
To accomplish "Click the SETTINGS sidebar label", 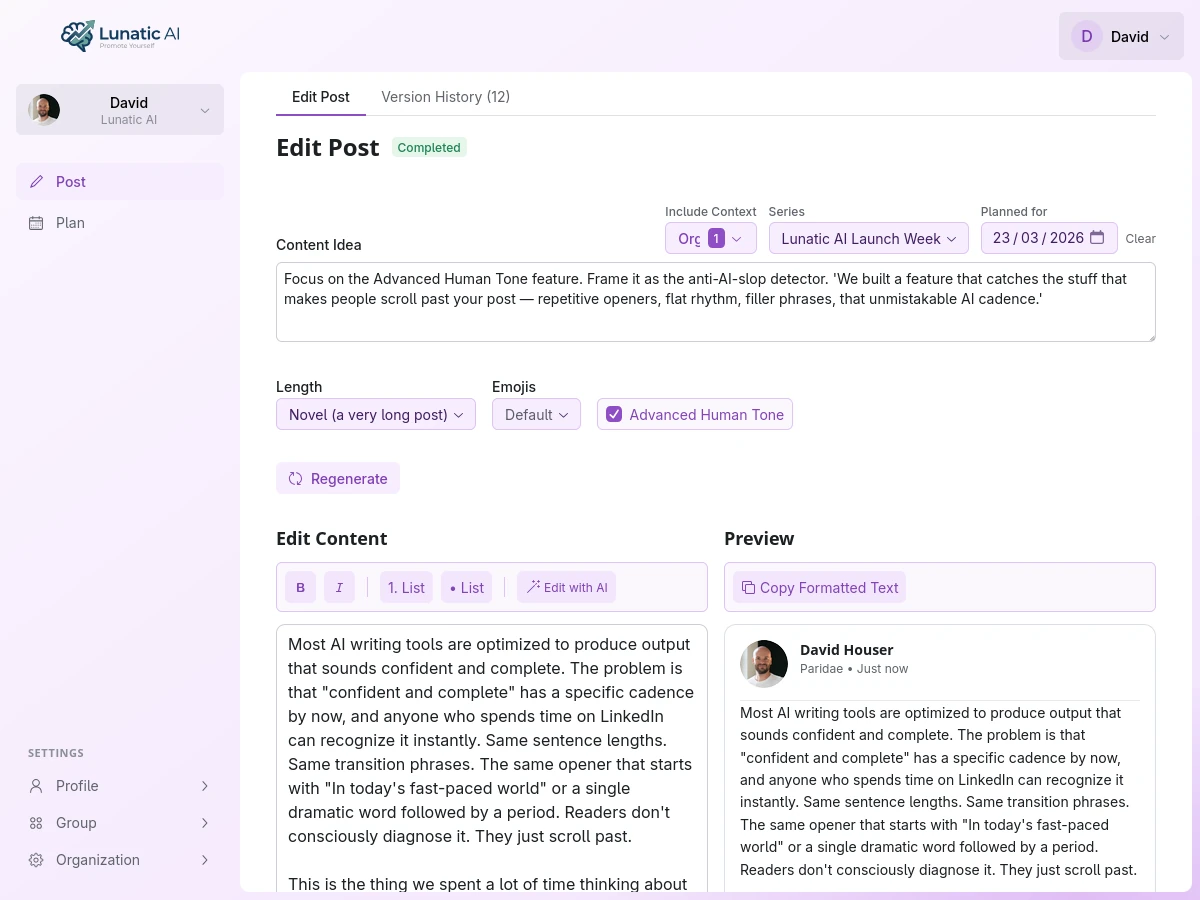I will point(56,753).
